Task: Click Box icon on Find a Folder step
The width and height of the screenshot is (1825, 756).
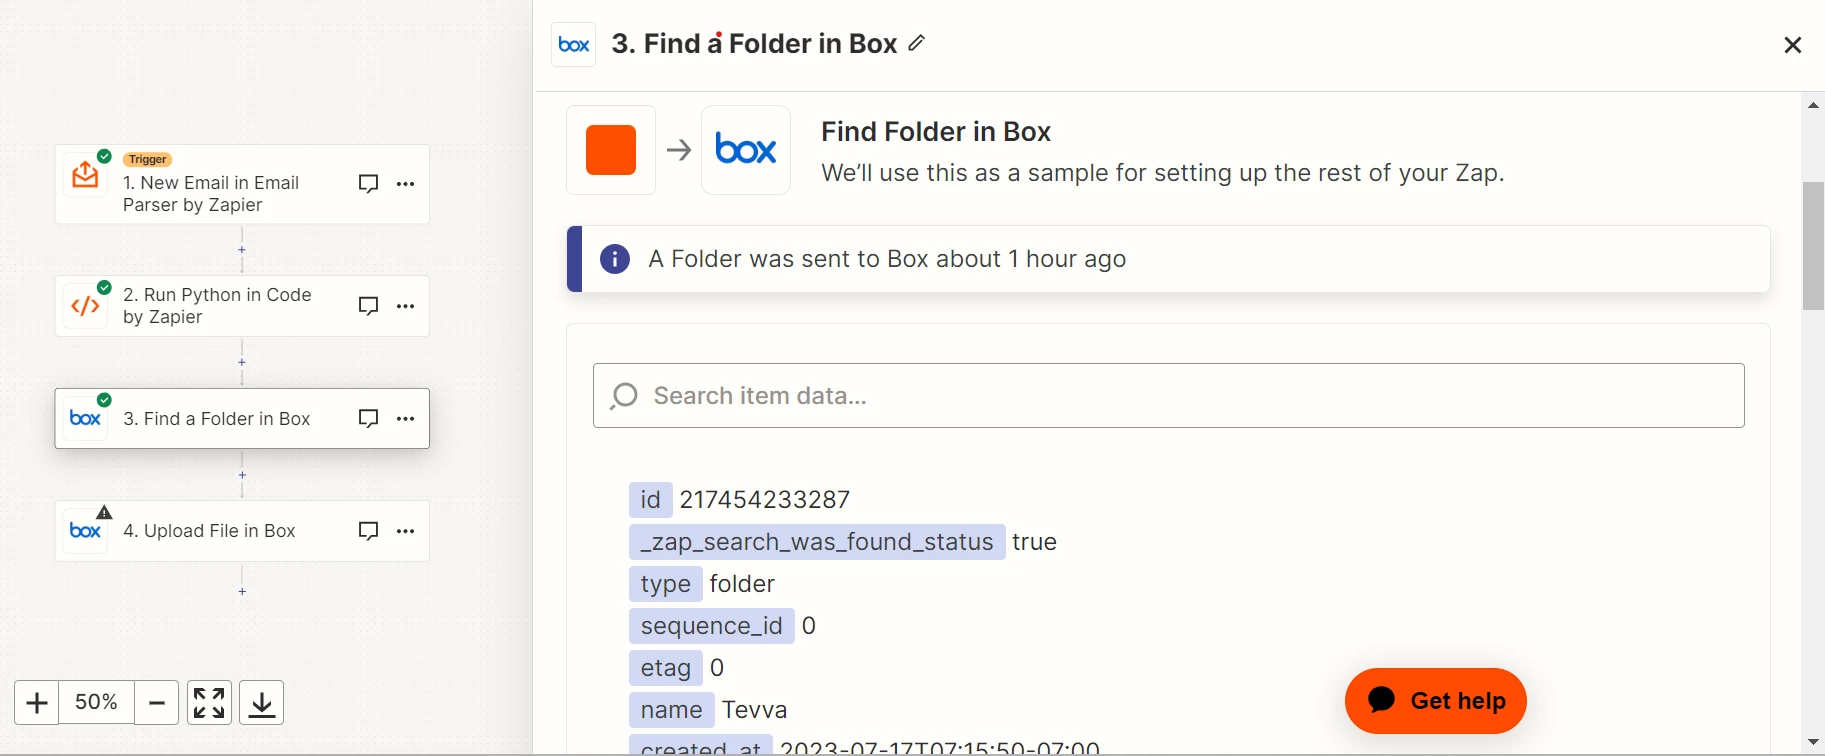Action: (86, 418)
